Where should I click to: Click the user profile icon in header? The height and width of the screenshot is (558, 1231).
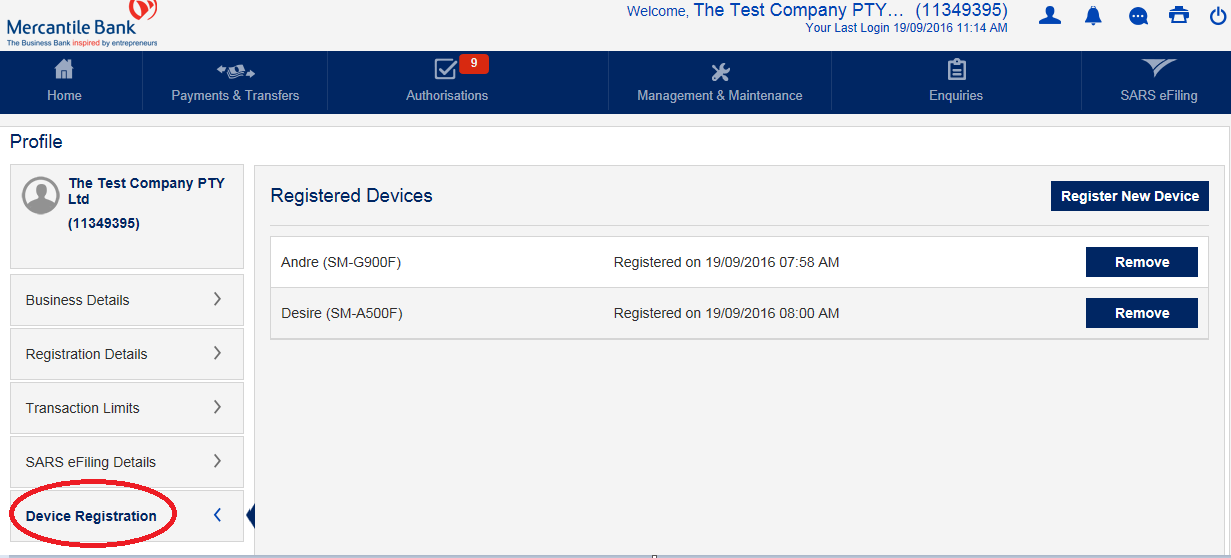pos(1049,15)
